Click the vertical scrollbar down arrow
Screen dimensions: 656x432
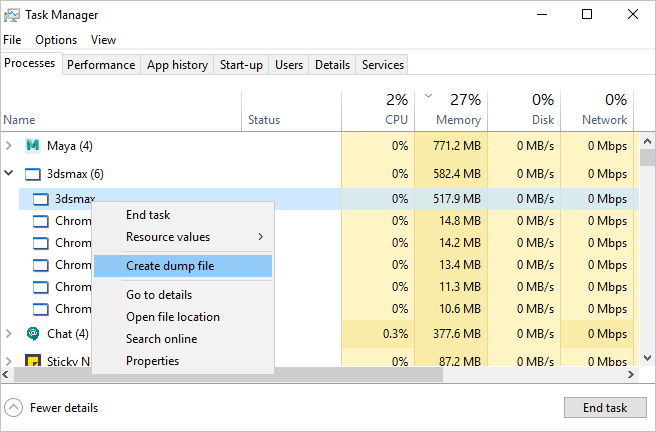[x=647, y=358]
